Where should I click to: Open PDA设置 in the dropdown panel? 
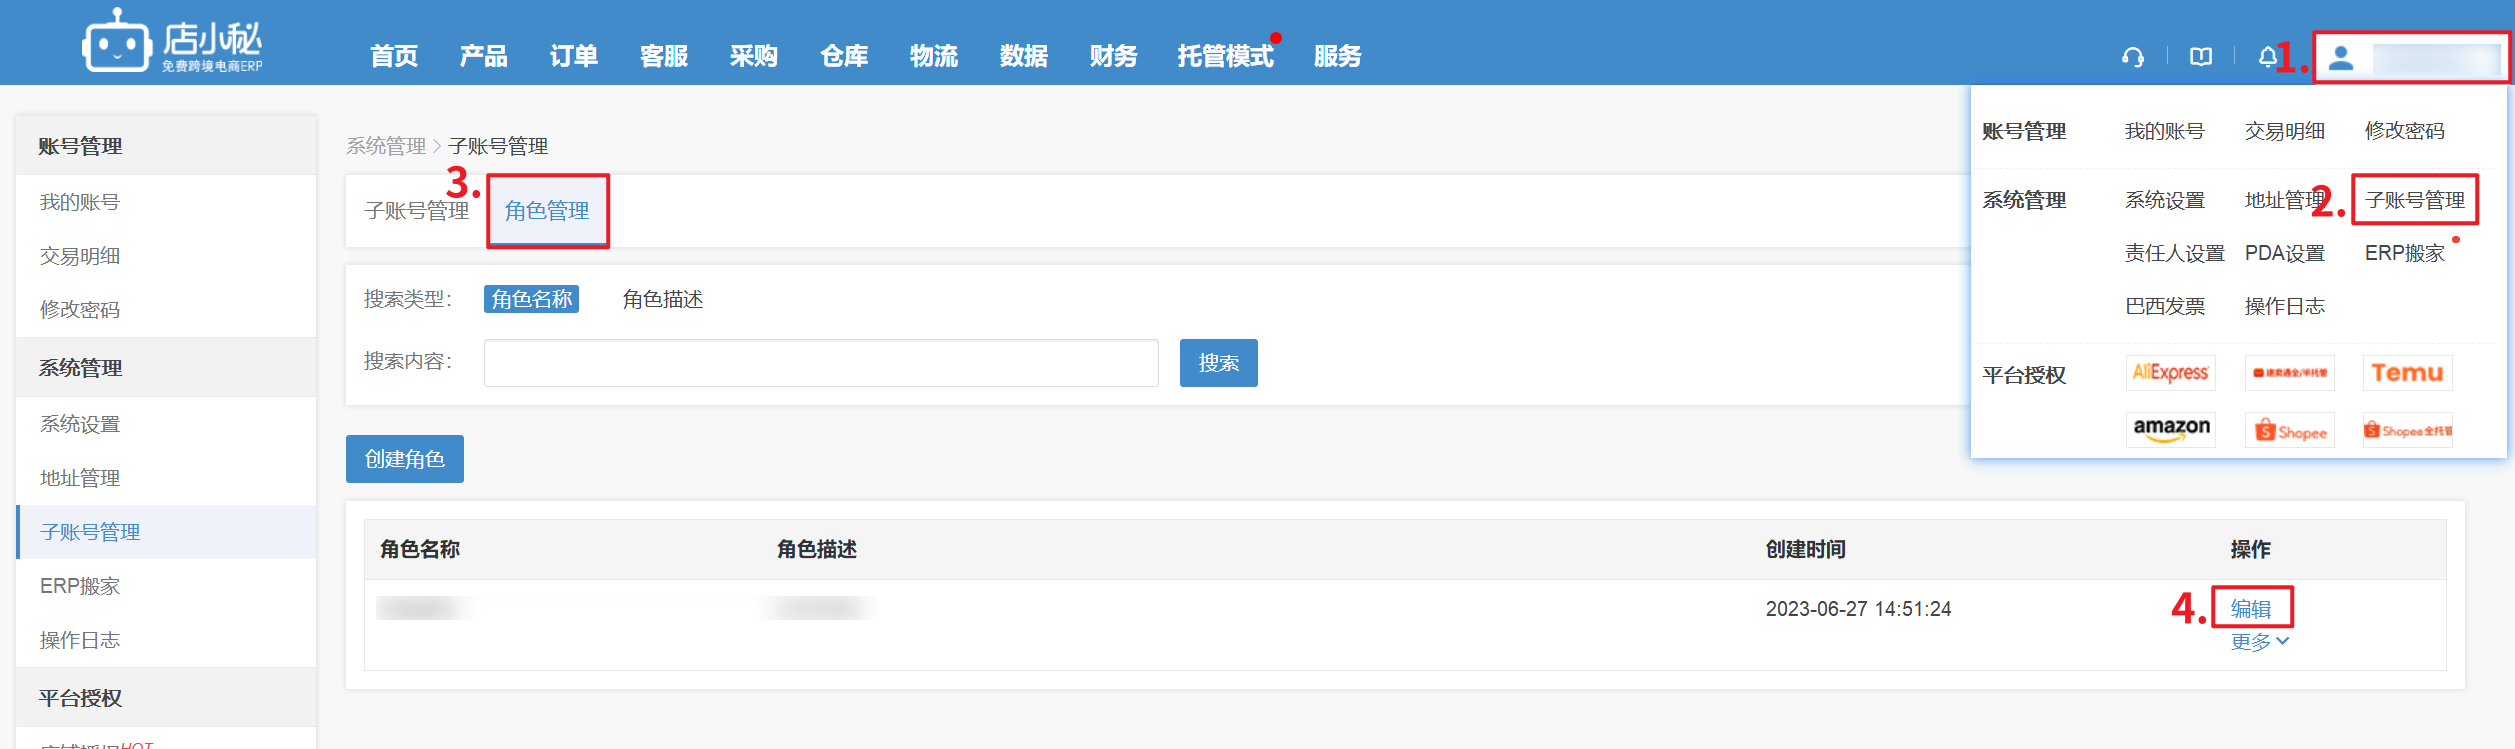pos(2285,253)
